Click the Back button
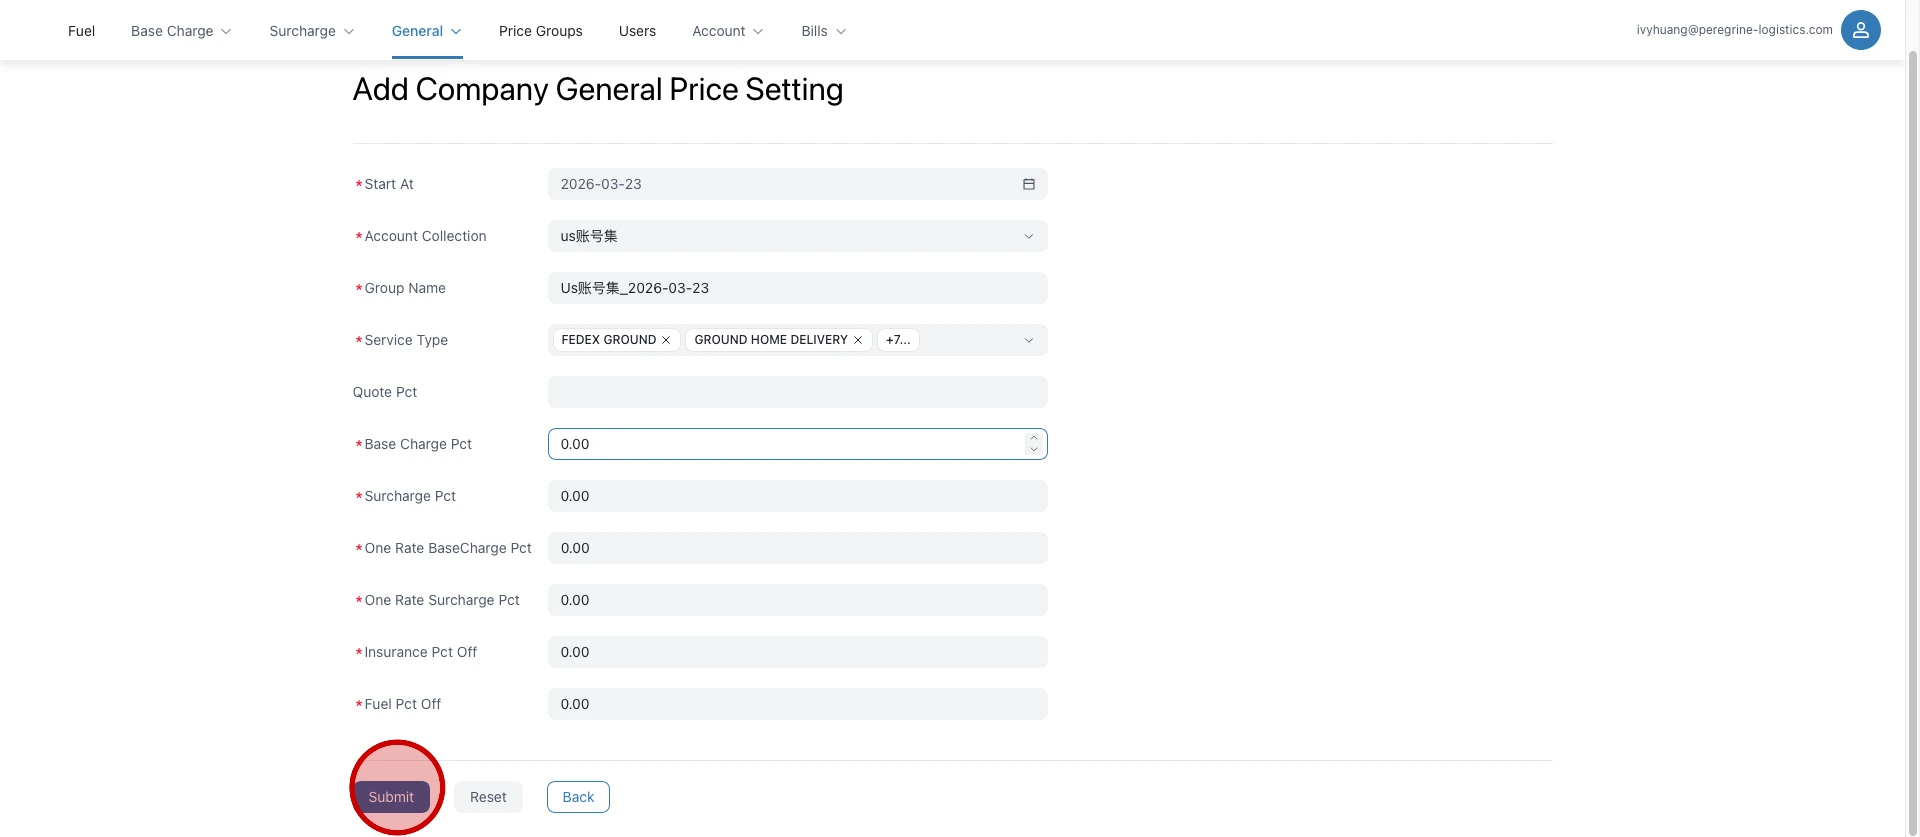 tap(578, 797)
